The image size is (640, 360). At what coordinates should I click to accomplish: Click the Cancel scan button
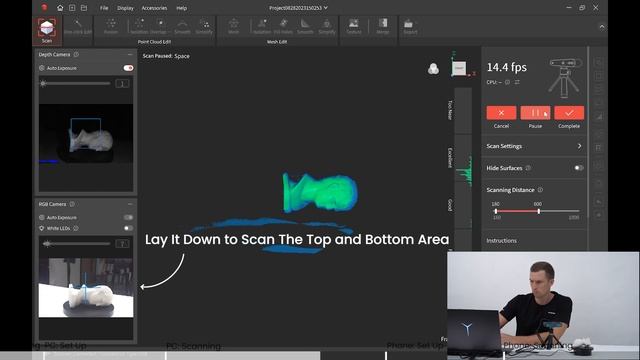pyautogui.click(x=501, y=113)
